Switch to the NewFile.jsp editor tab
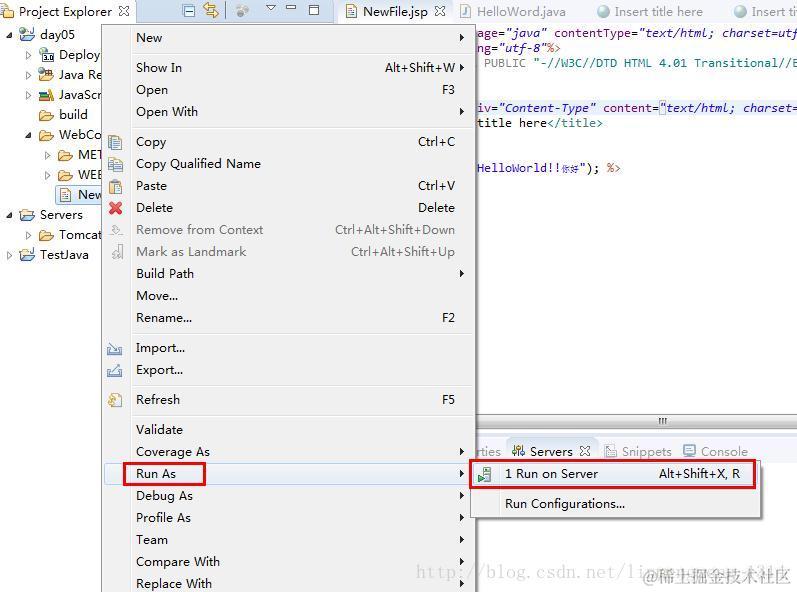This screenshot has height=592, width=797. (x=395, y=11)
